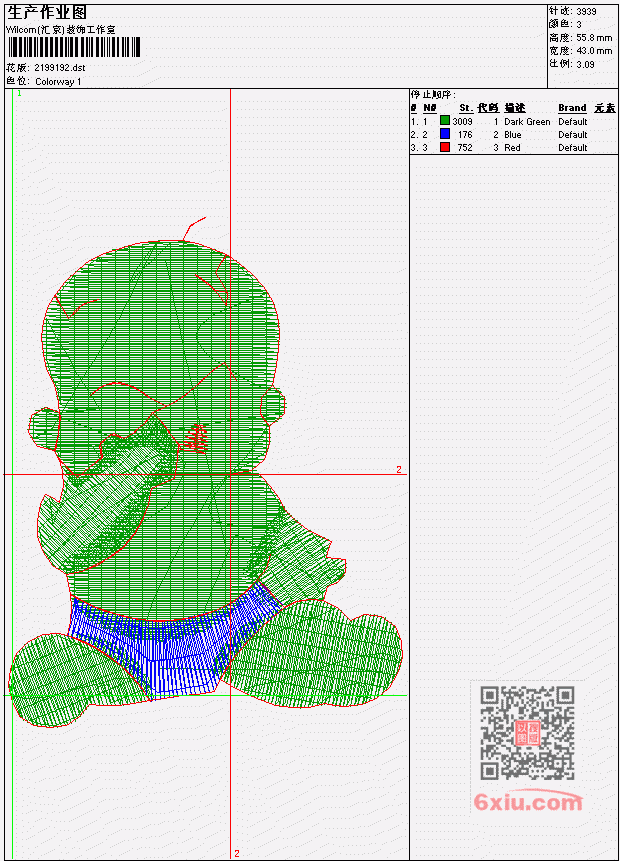620x861 pixels.
Task: Click the 'Colorway 1' value
Action: coord(58,81)
